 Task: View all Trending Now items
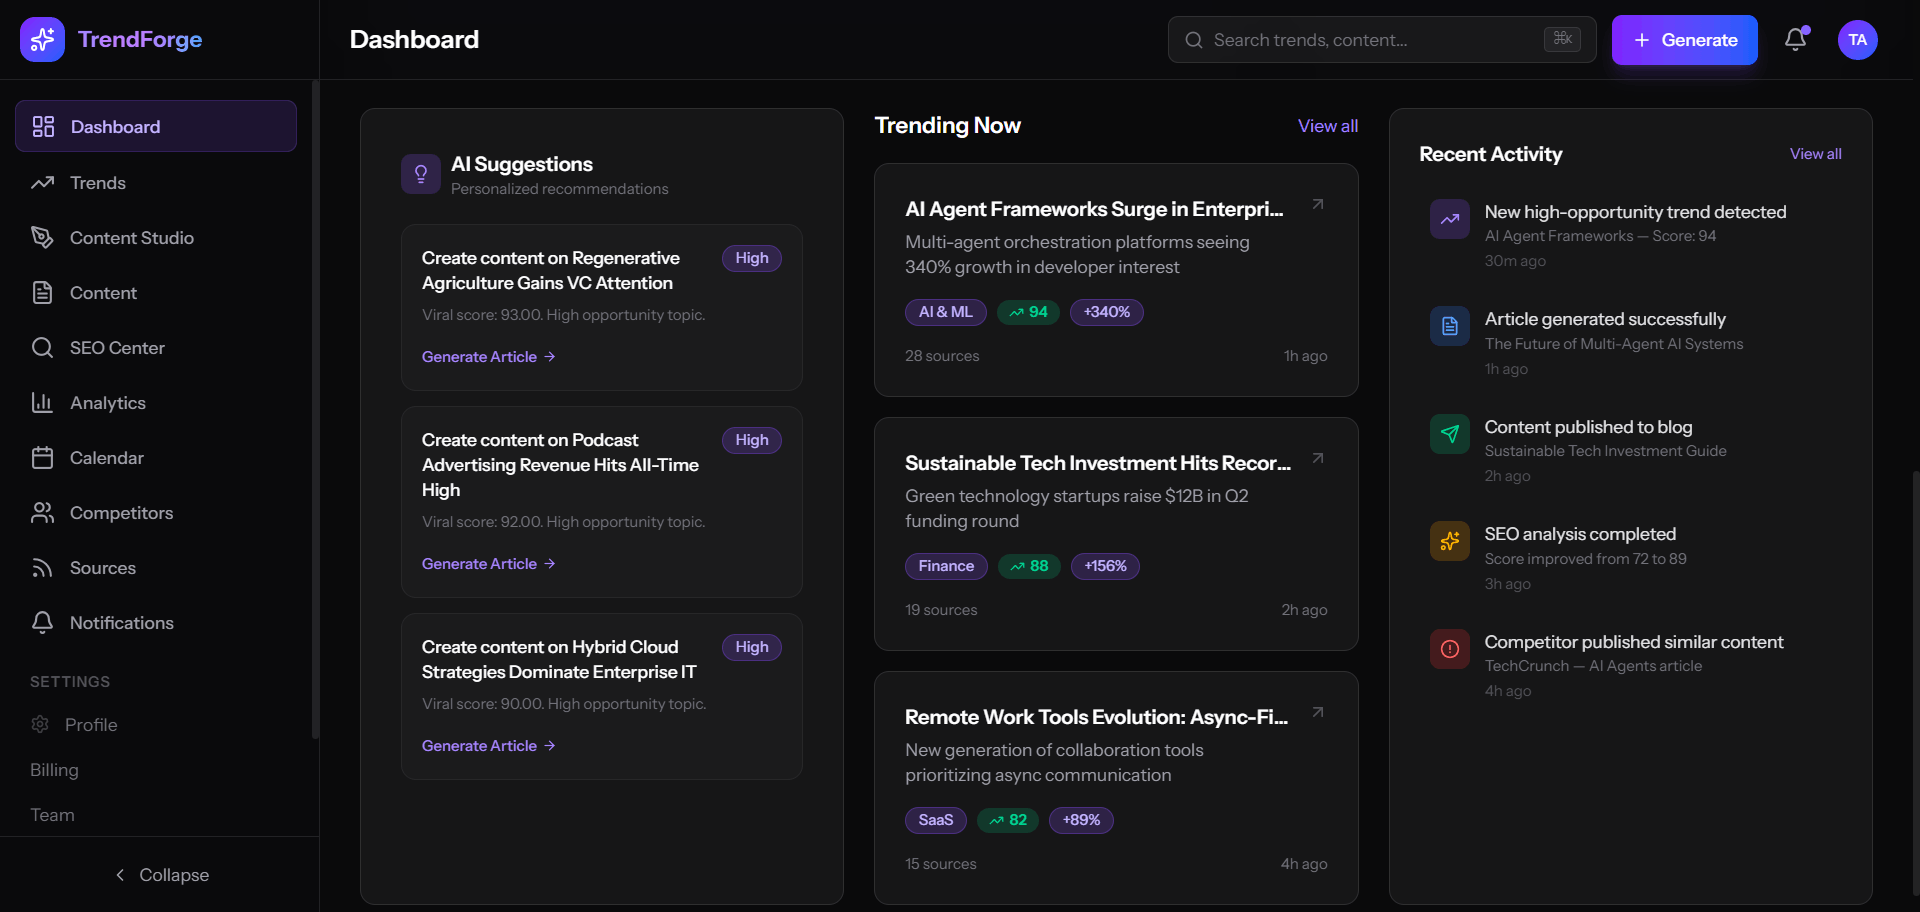pyautogui.click(x=1327, y=126)
